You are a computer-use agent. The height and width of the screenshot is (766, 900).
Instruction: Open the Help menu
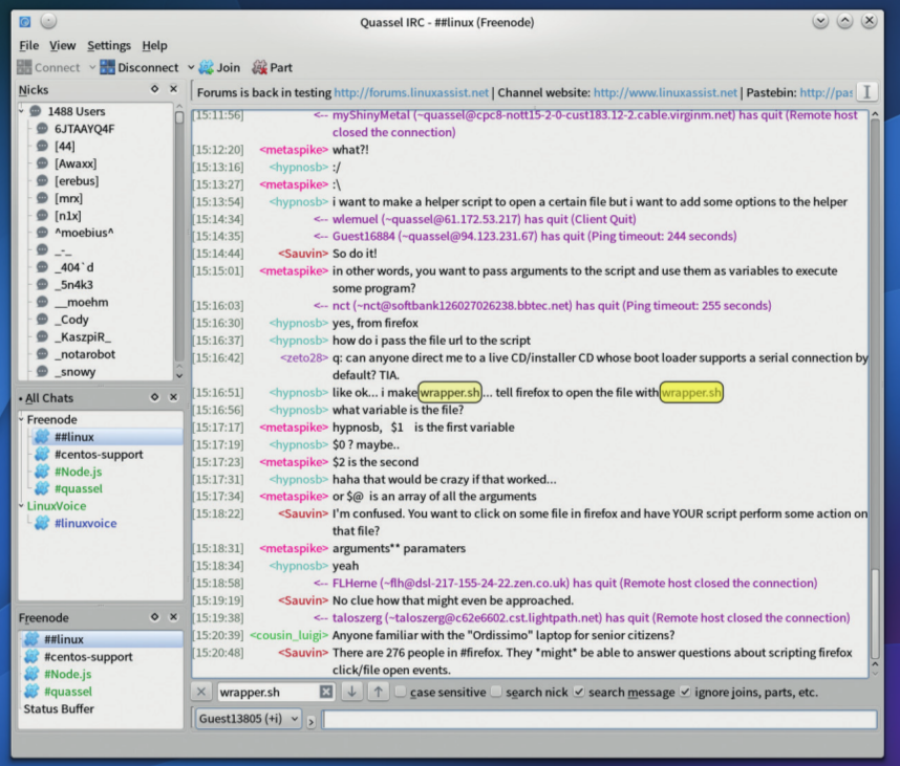pos(154,45)
